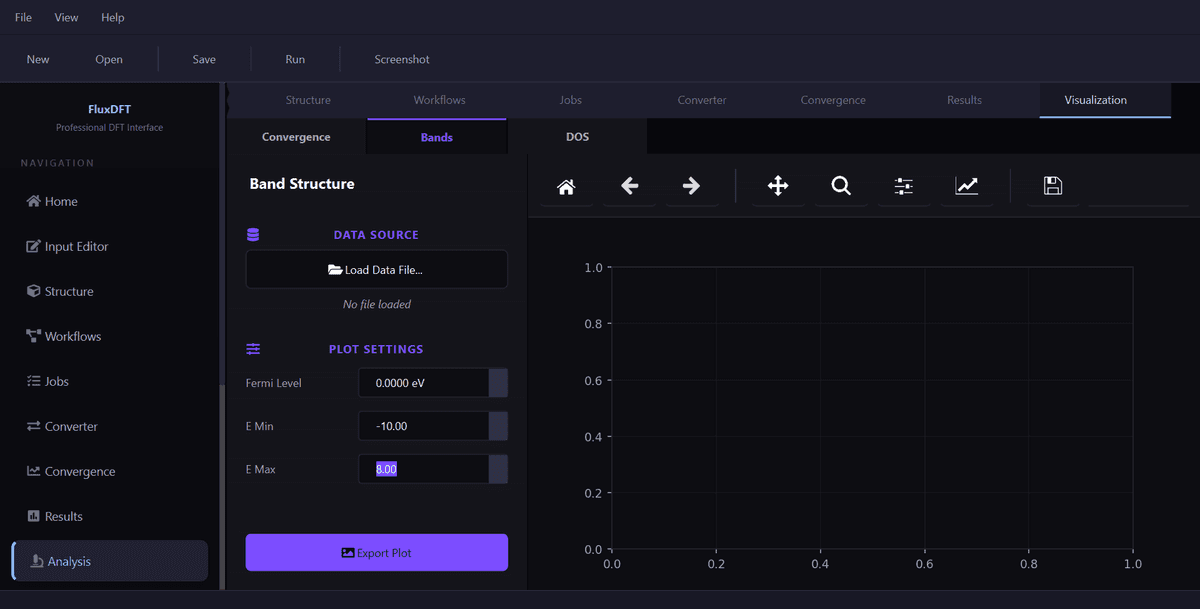The image size is (1200, 609).
Task: Click Run in the top toolbar
Action: (295, 59)
